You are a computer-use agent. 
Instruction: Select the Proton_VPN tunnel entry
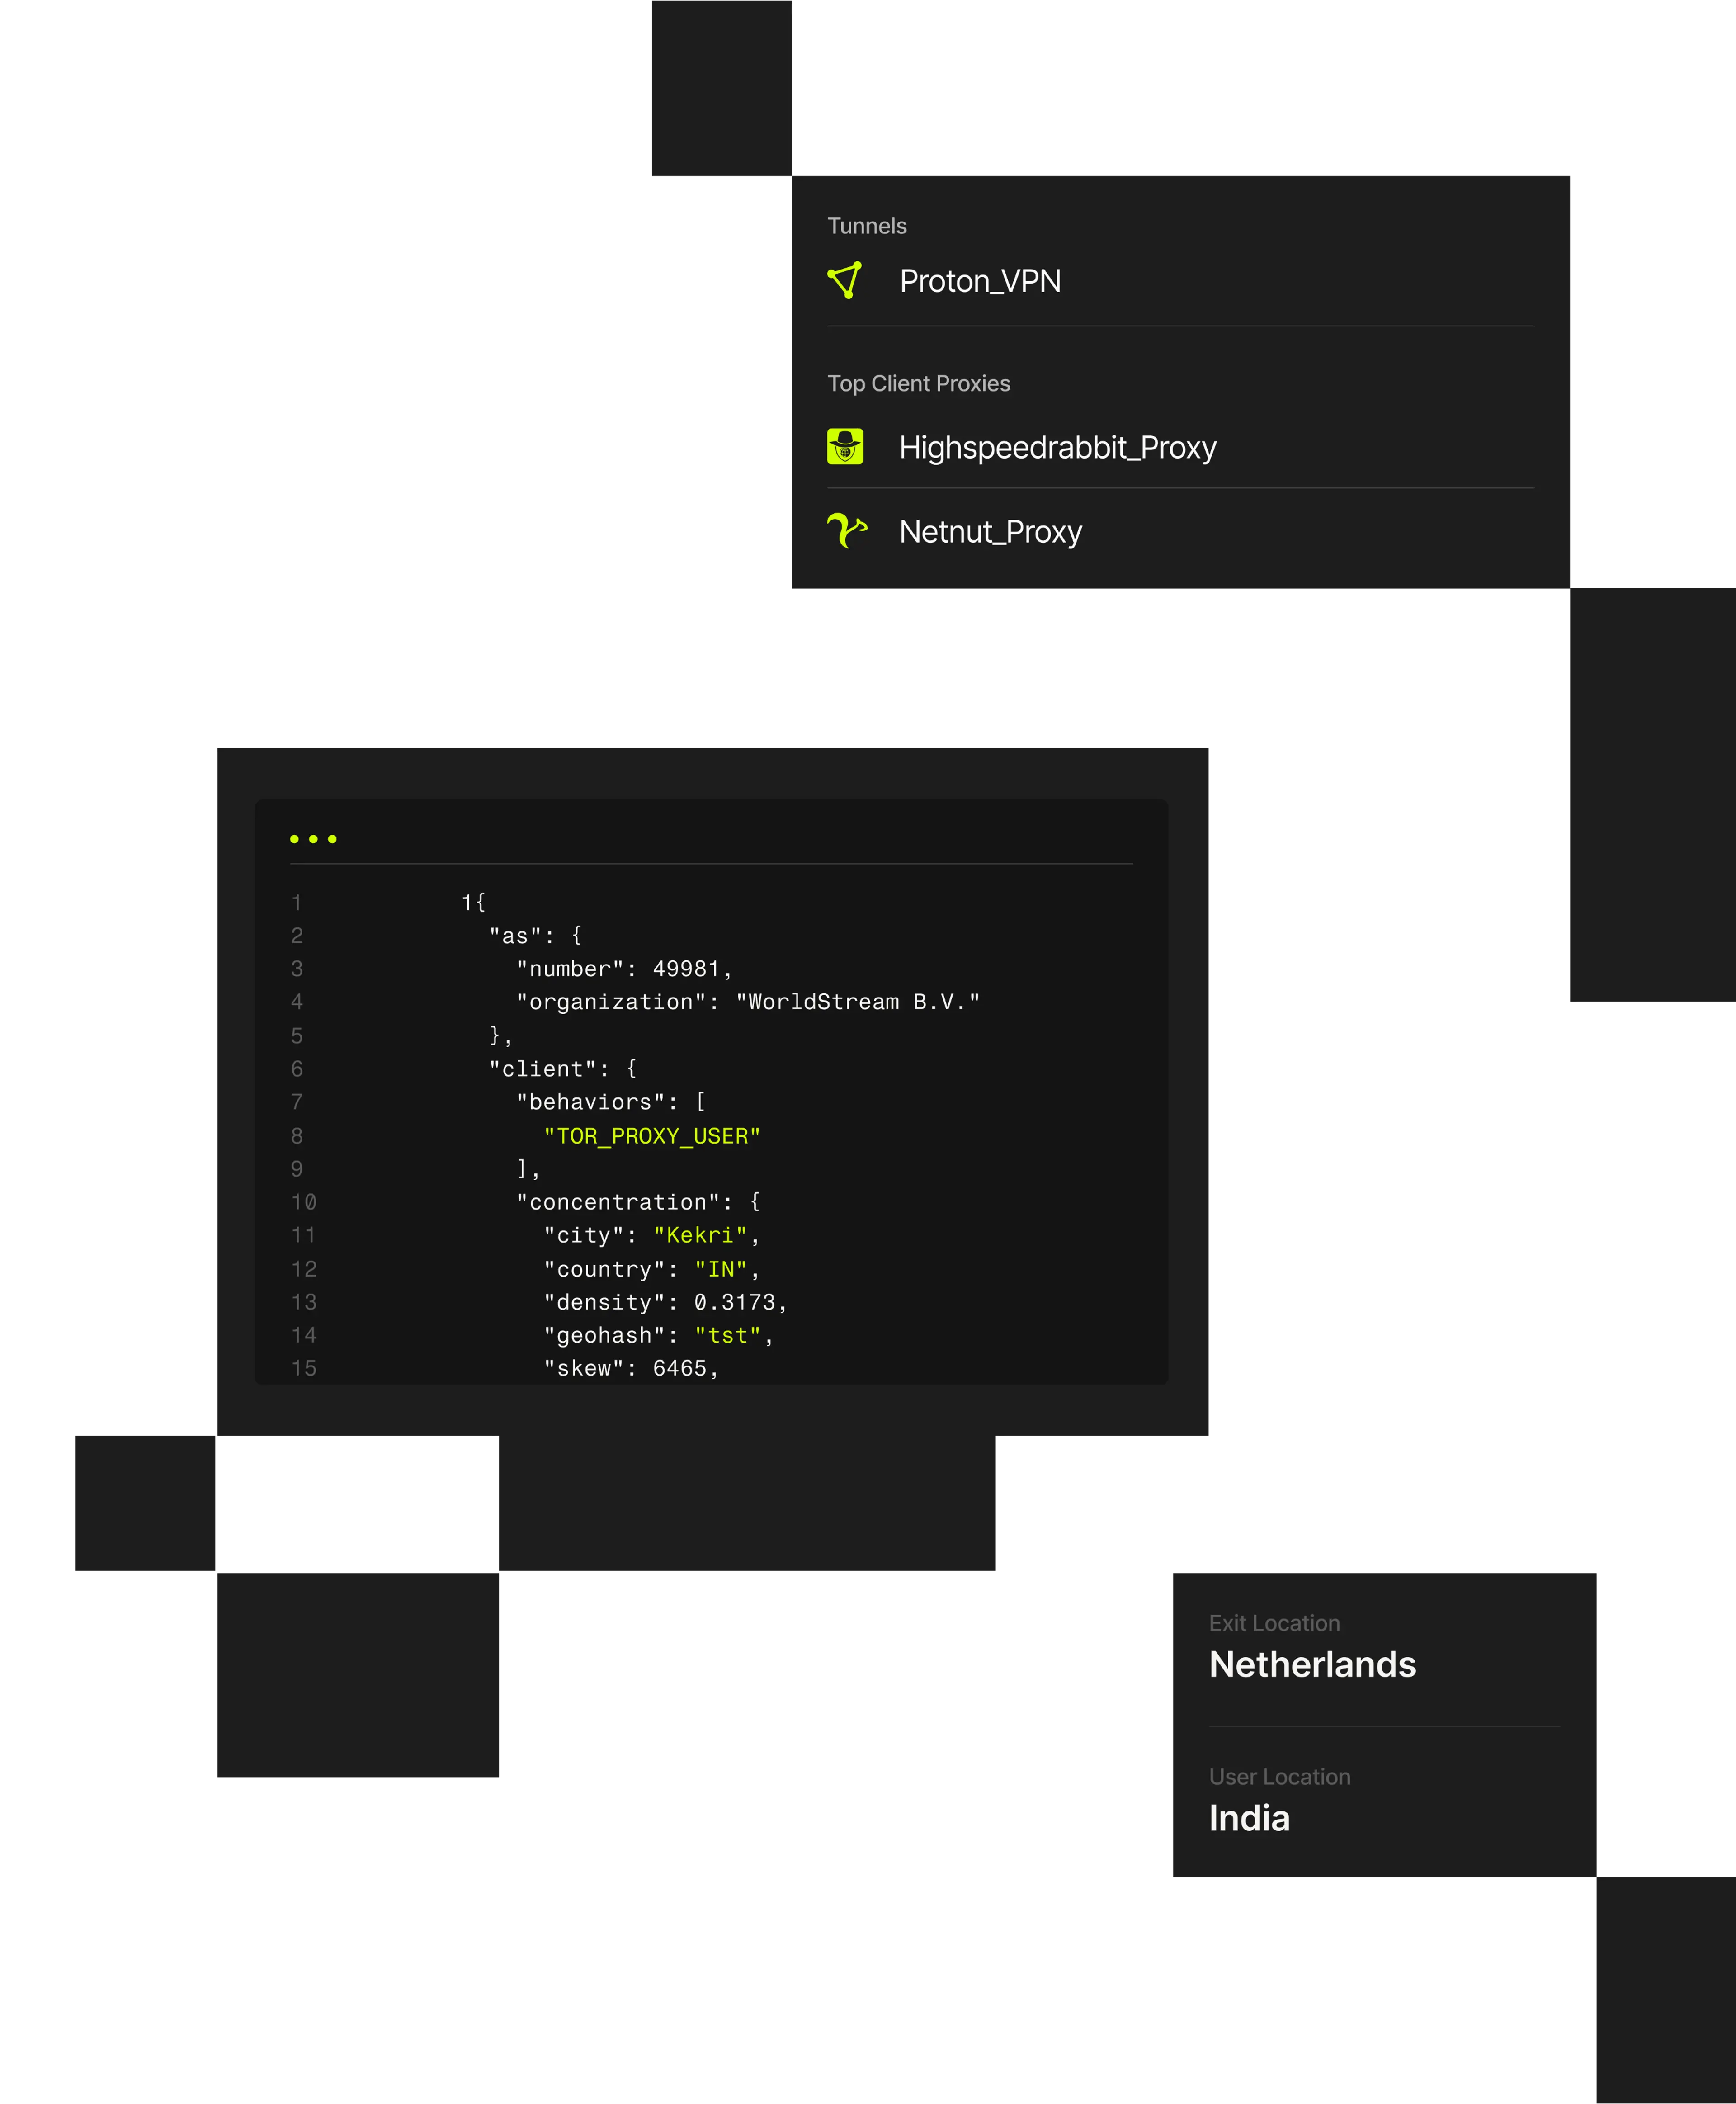click(979, 281)
